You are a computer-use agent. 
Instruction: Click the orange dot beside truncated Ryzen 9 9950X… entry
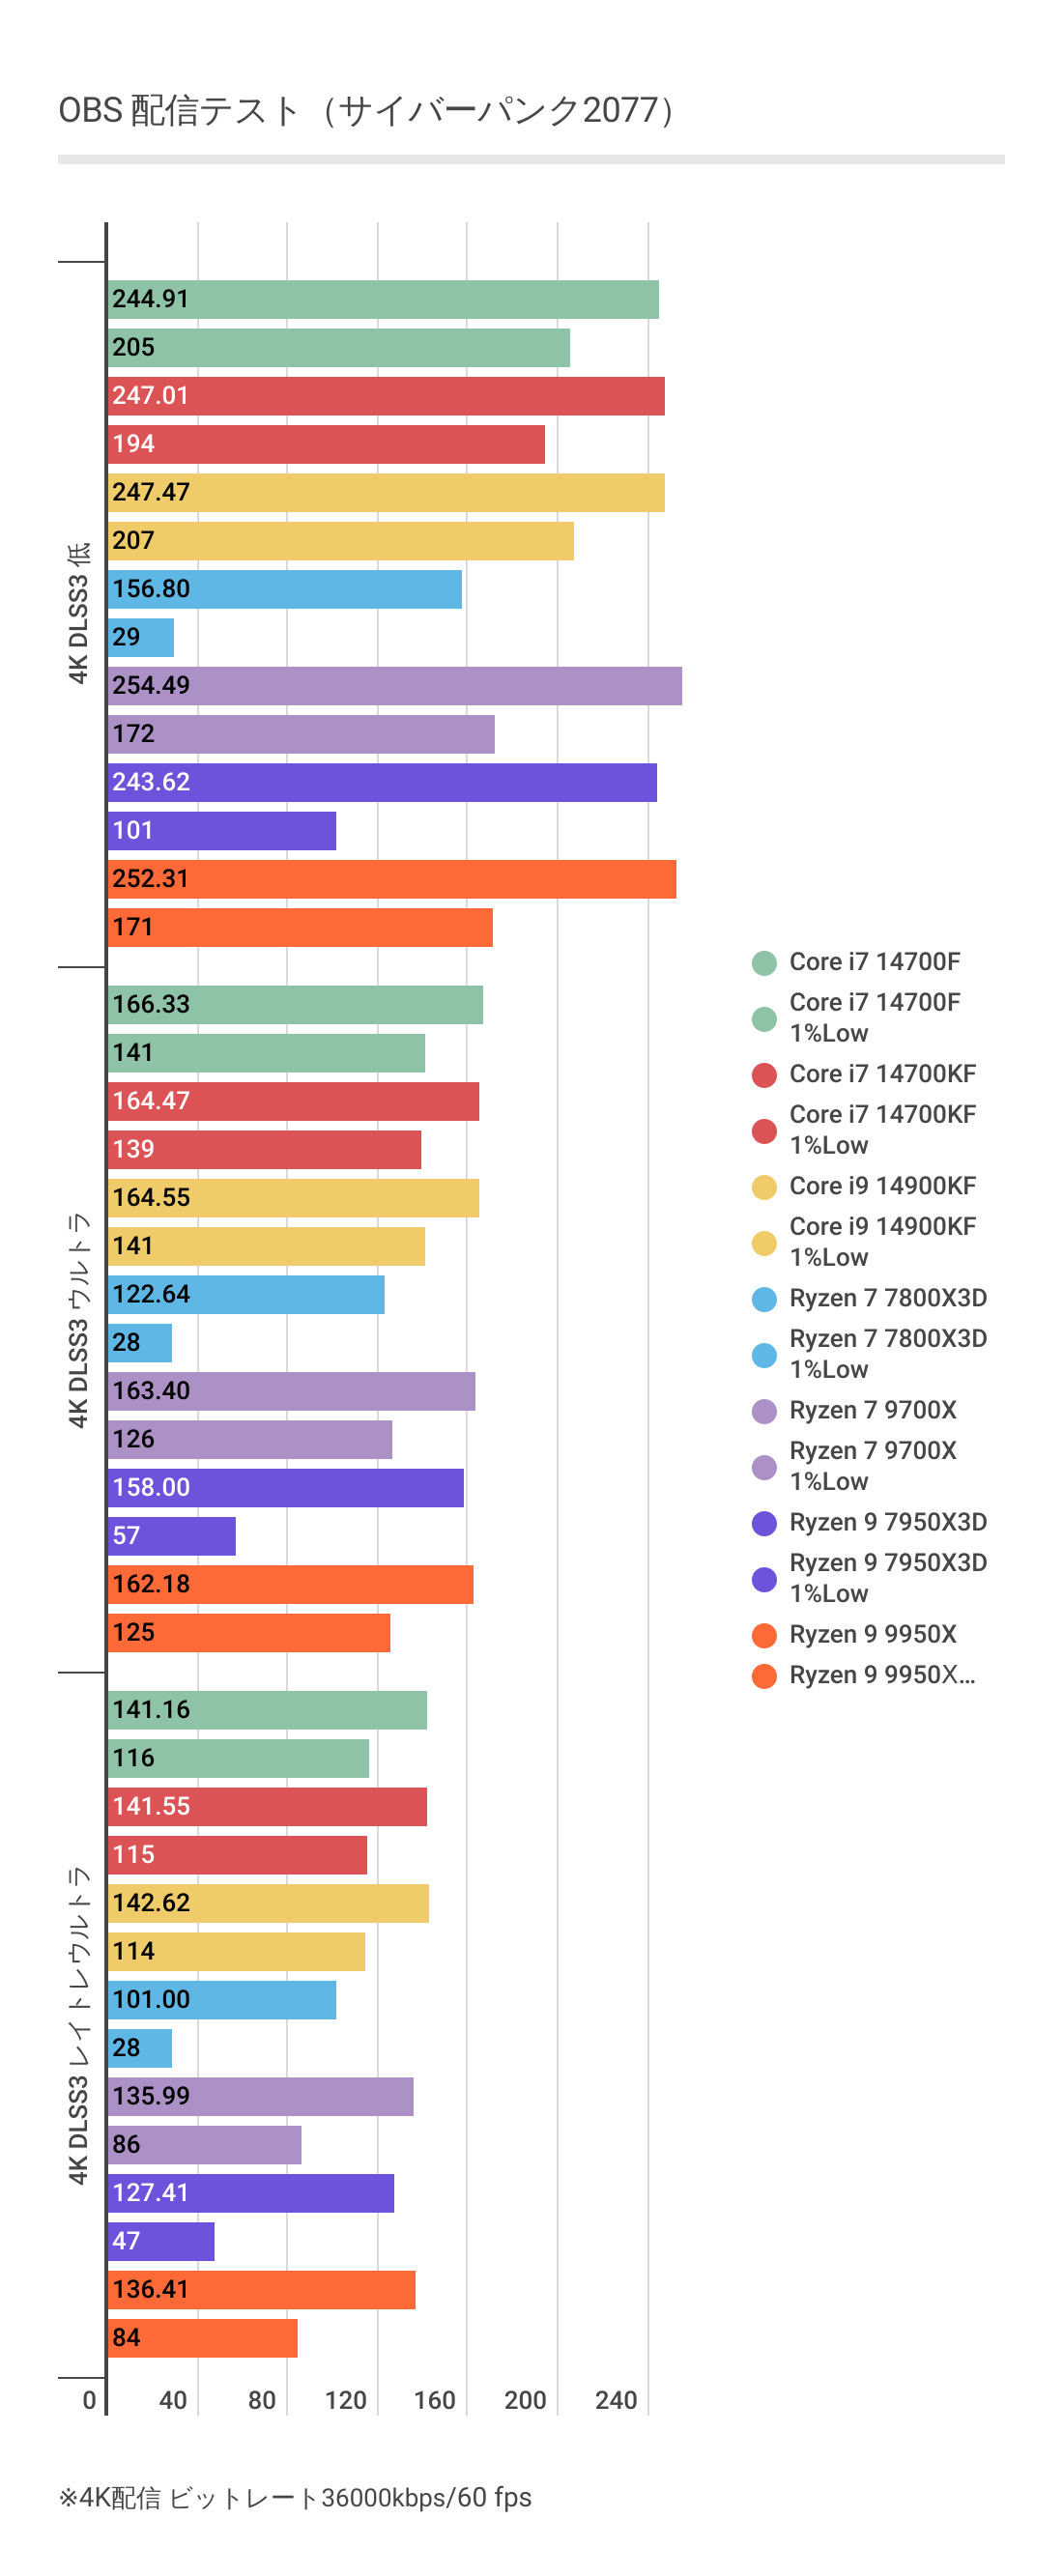pos(764,1675)
